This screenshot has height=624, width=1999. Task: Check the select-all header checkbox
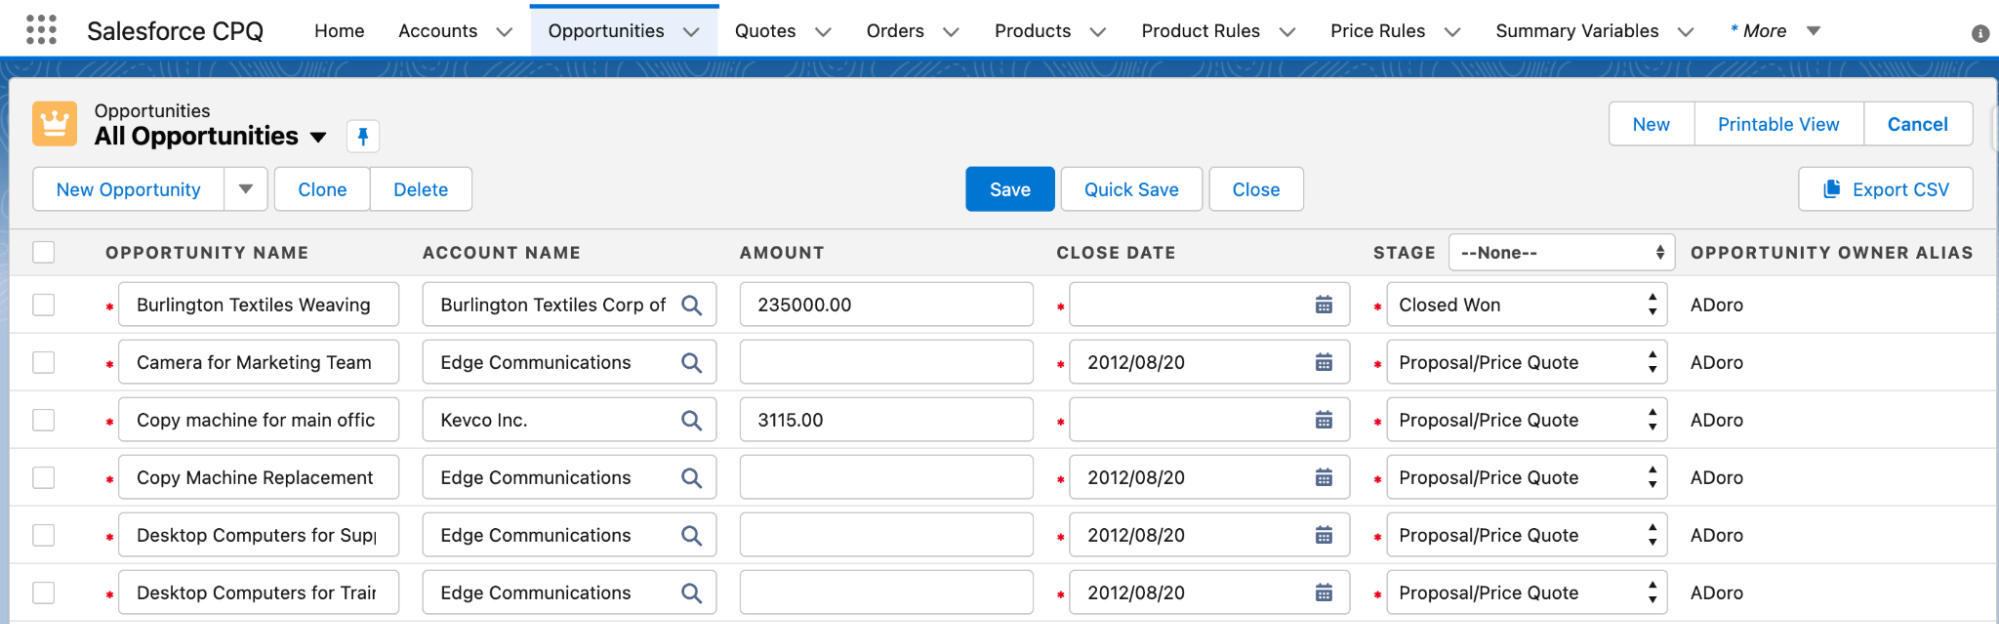[x=44, y=252]
